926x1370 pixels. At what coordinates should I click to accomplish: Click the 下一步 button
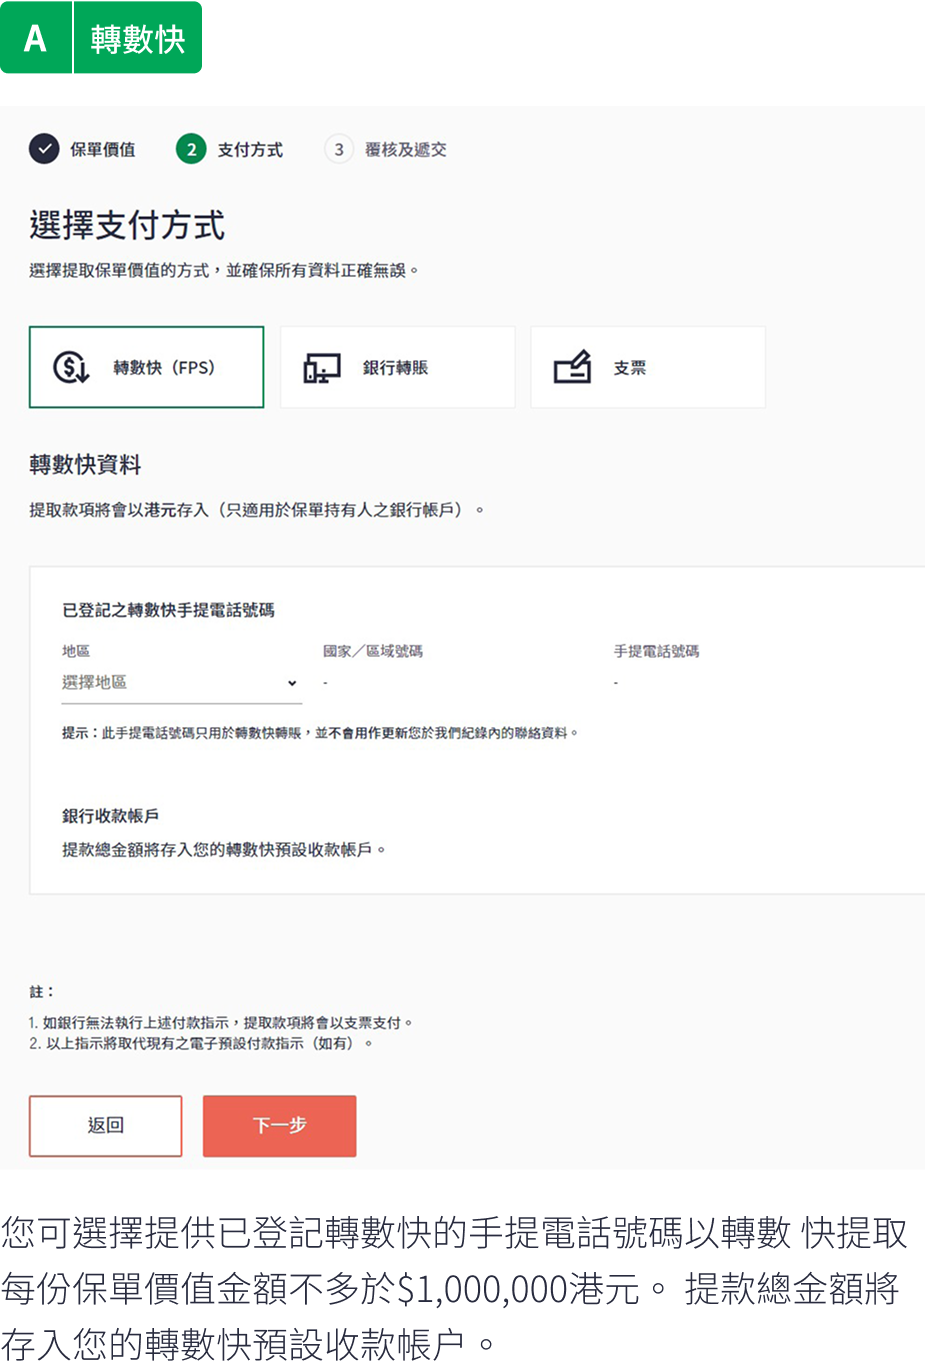tap(279, 1125)
